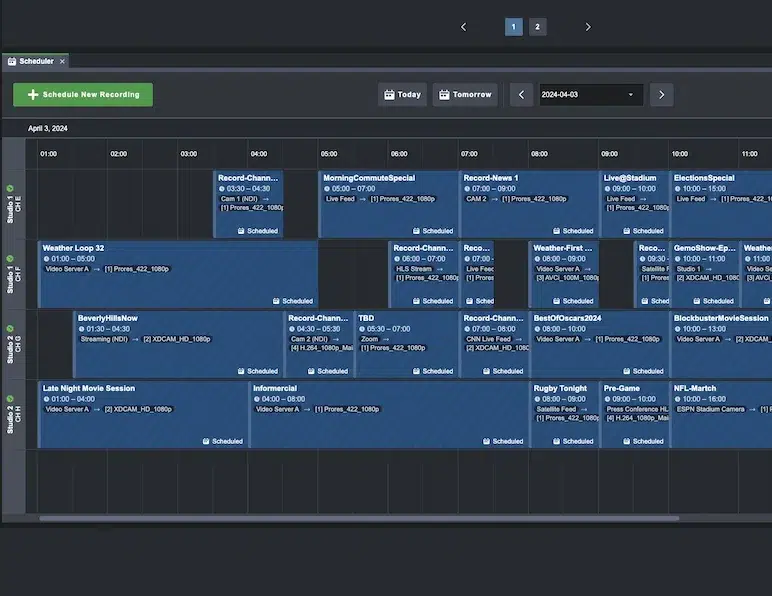Select the Scheduler tab
This screenshot has width=772, height=596.
click(35, 61)
